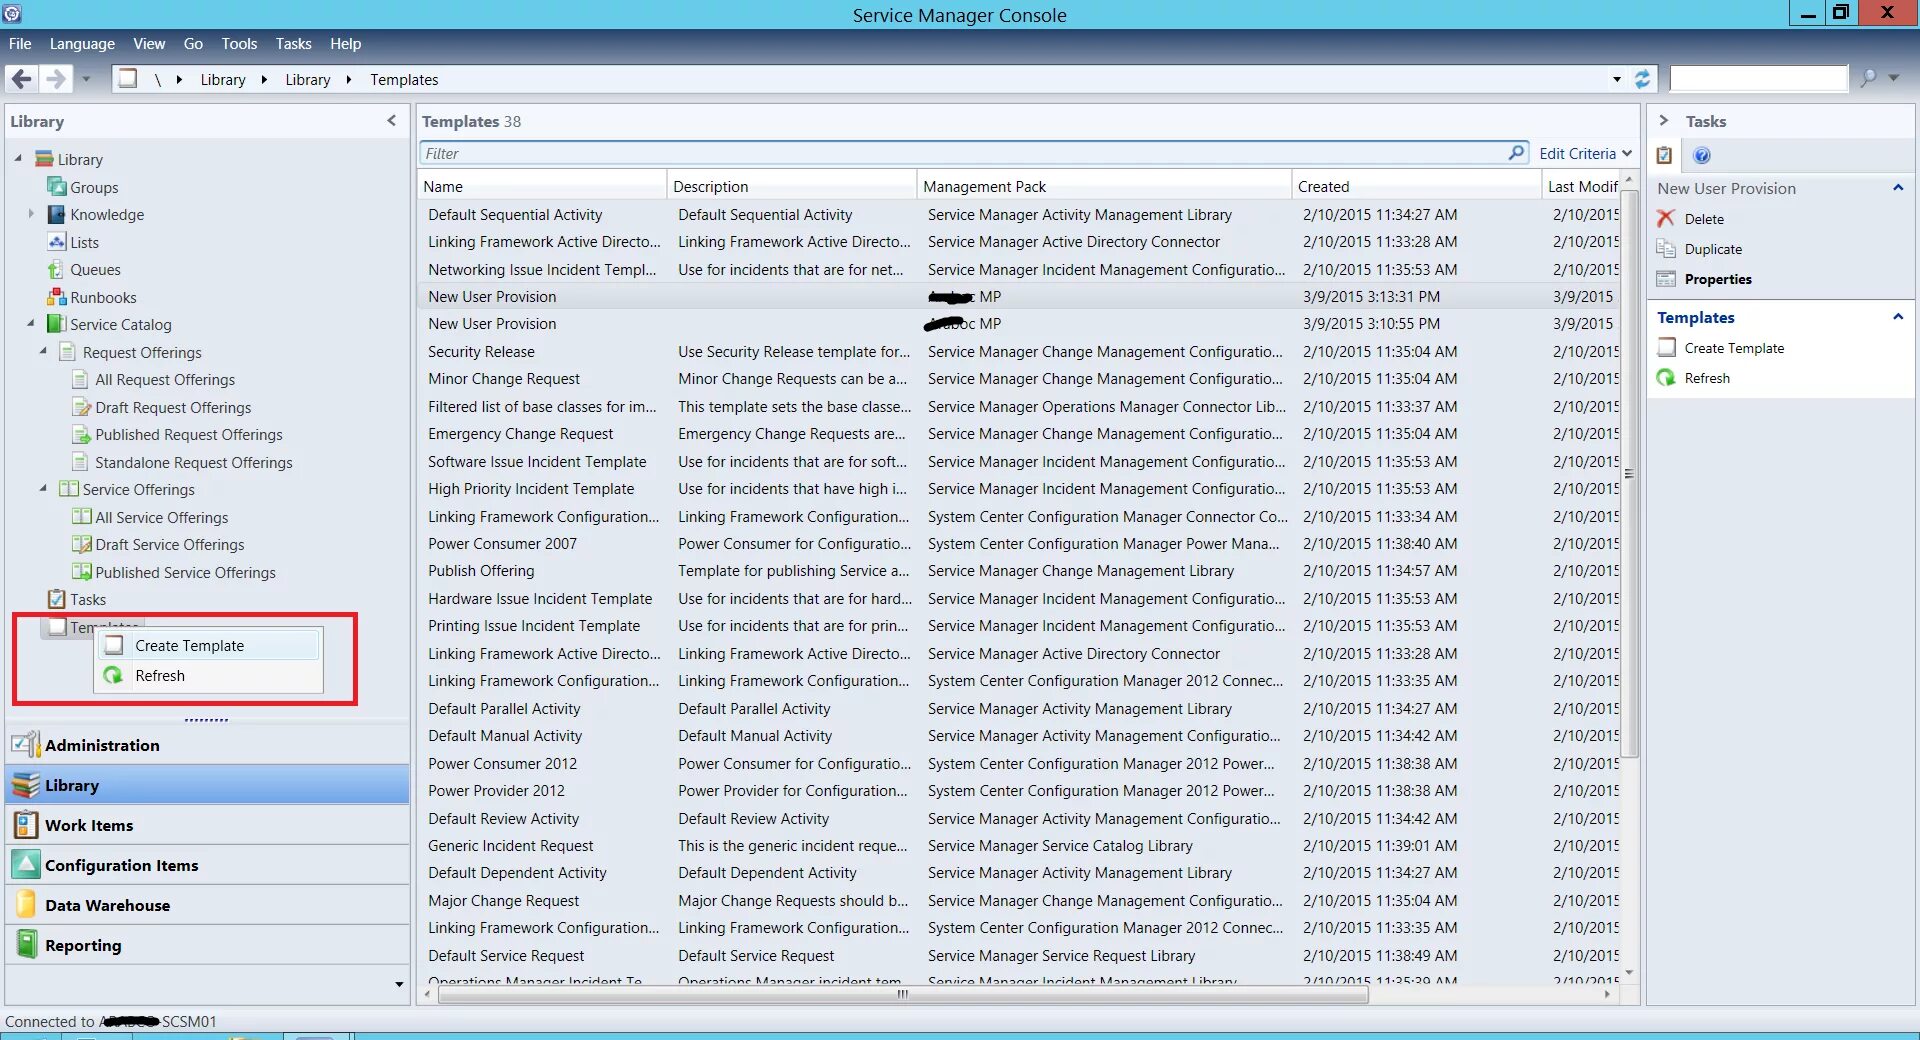
Task: Sort templates by Created column
Action: coord(1416,186)
